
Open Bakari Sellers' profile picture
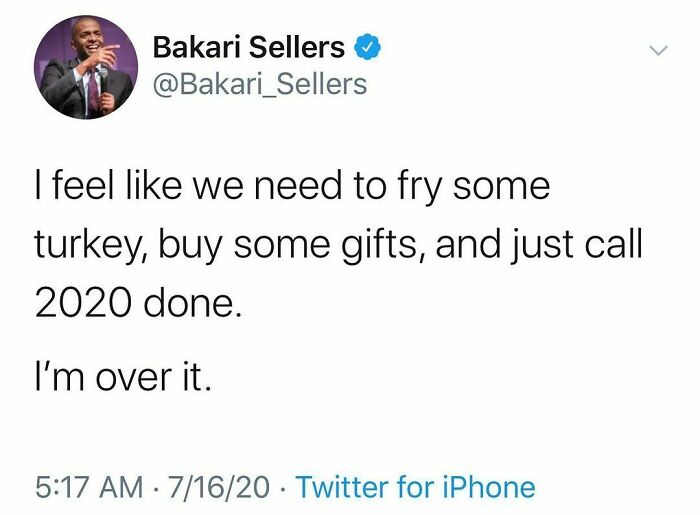(83, 67)
